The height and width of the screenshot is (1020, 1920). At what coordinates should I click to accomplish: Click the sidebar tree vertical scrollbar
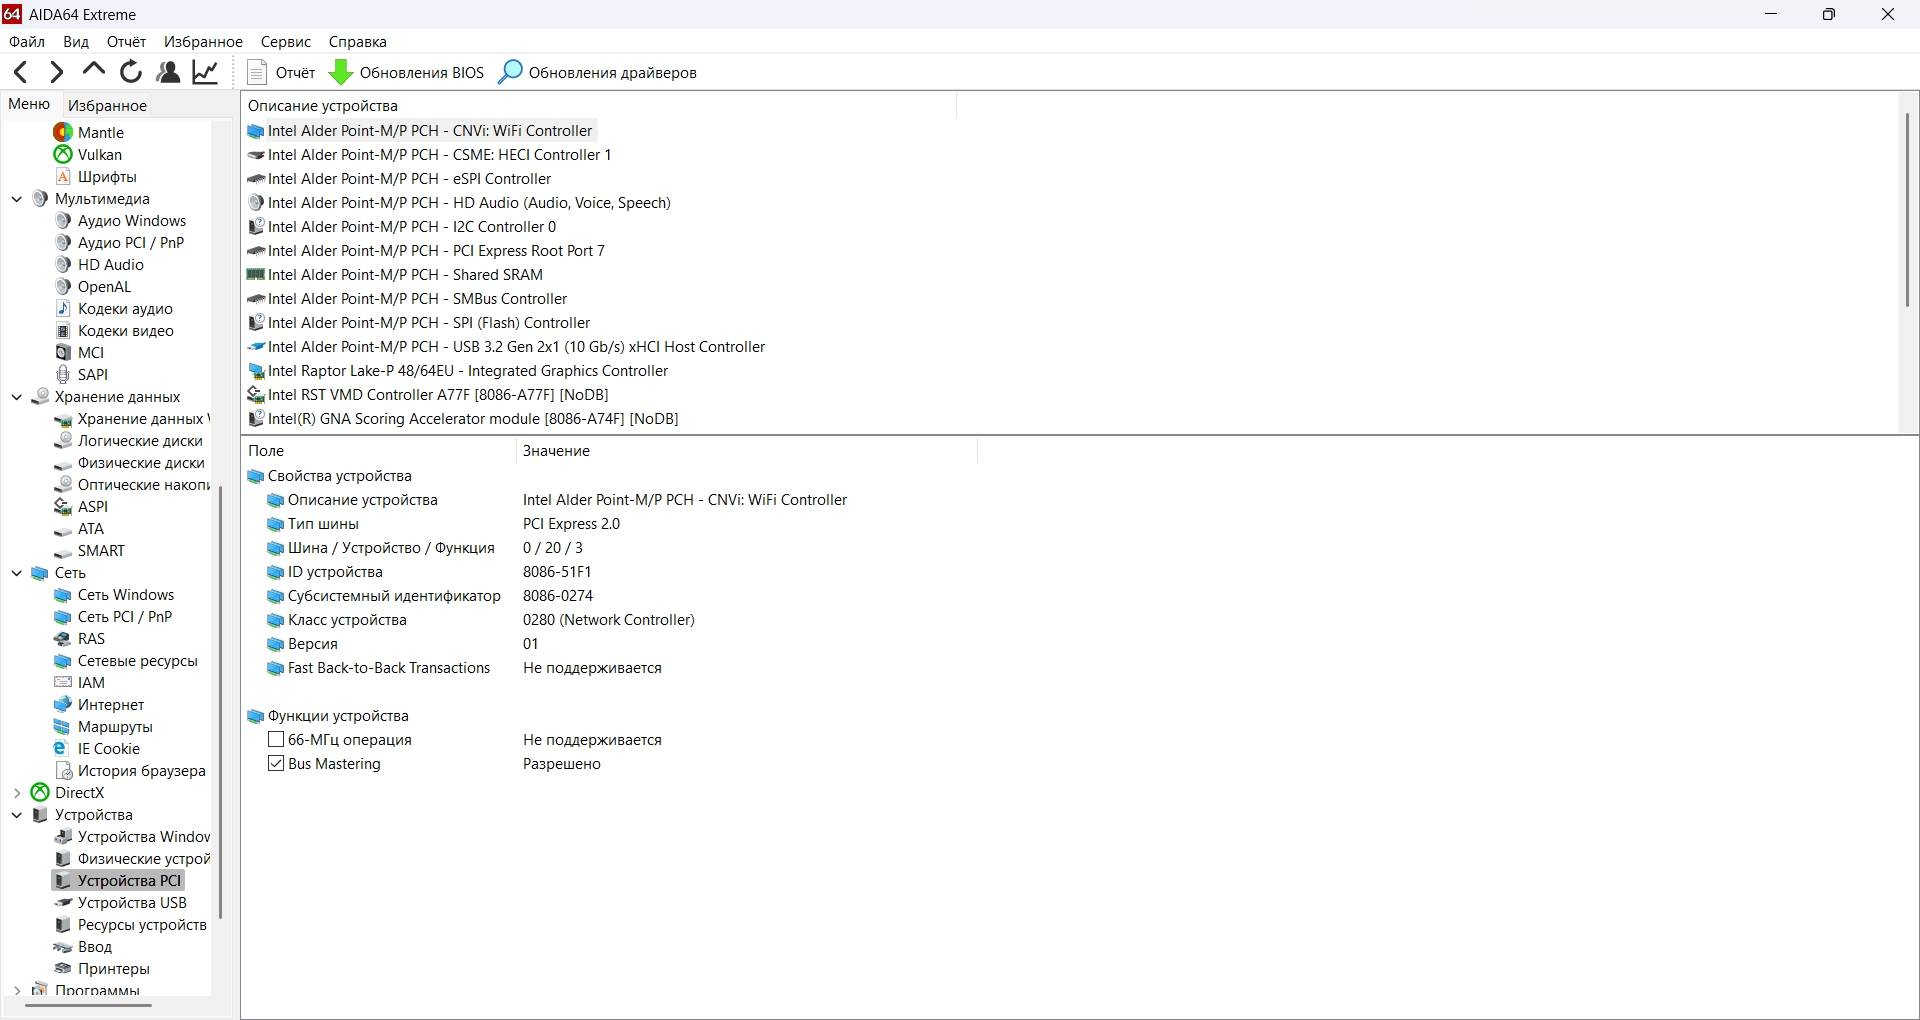click(220, 702)
